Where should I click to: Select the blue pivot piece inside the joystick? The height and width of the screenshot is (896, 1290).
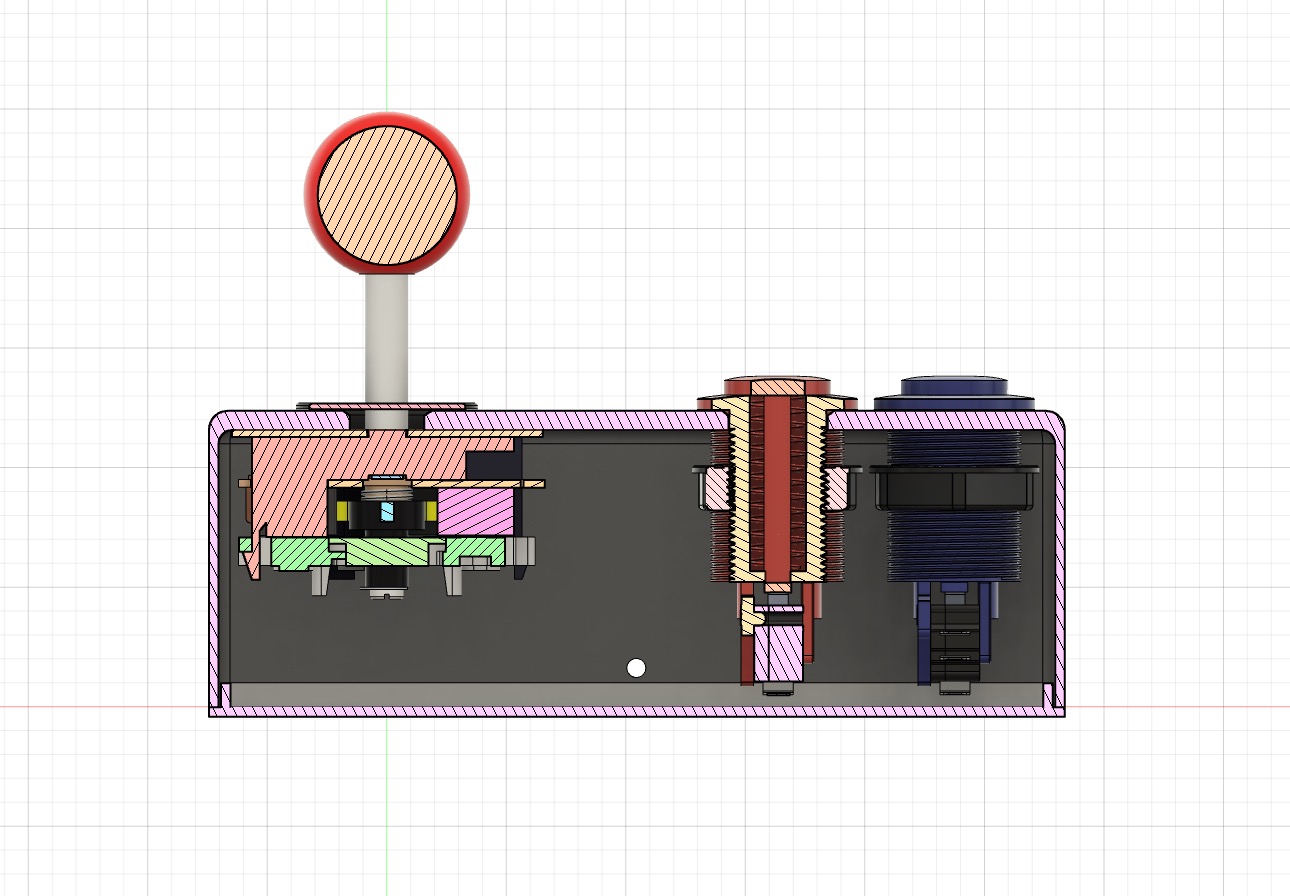[x=388, y=512]
